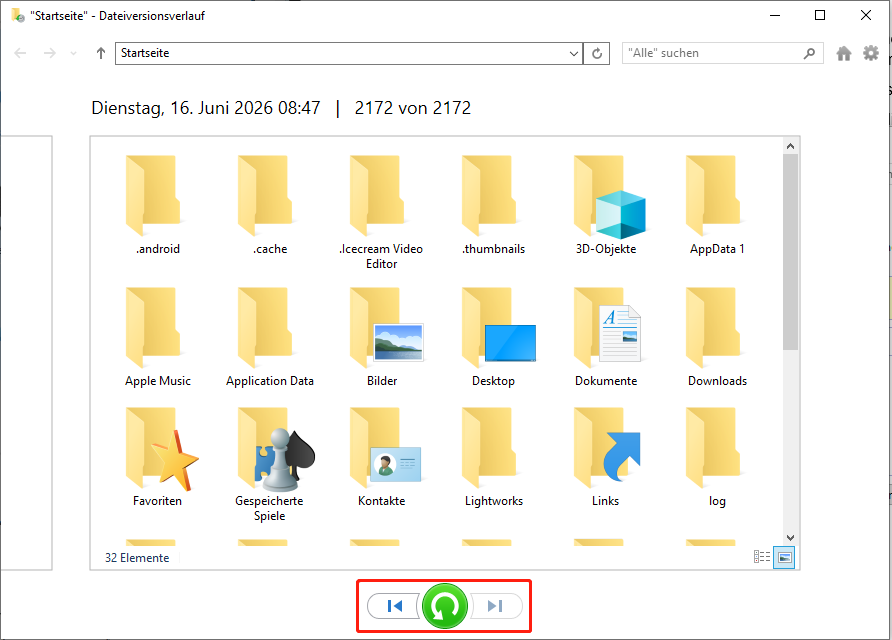Refresh the Startseite view
Viewport: 892px width, 640px height.
[597, 53]
